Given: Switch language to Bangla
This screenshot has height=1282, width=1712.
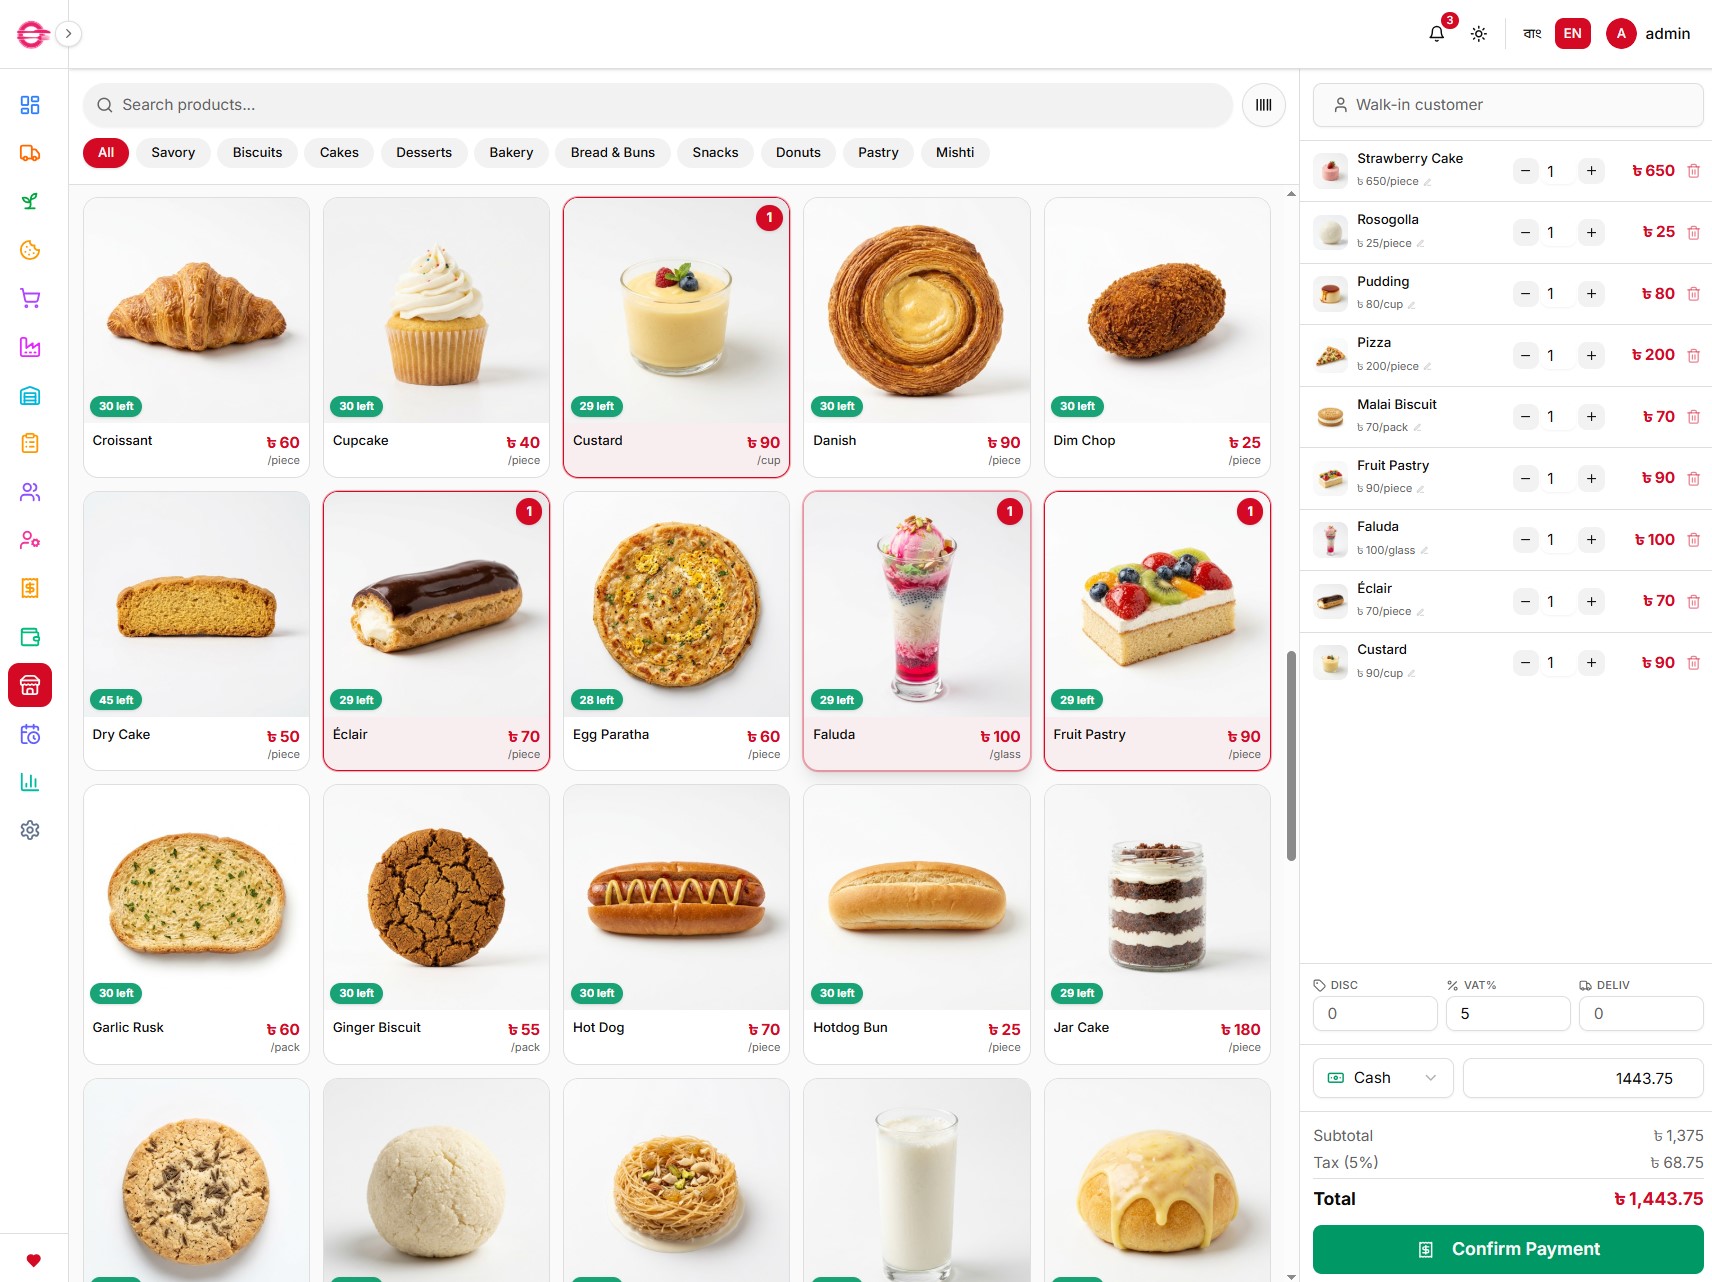Looking at the screenshot, I should pos(1532,34).
